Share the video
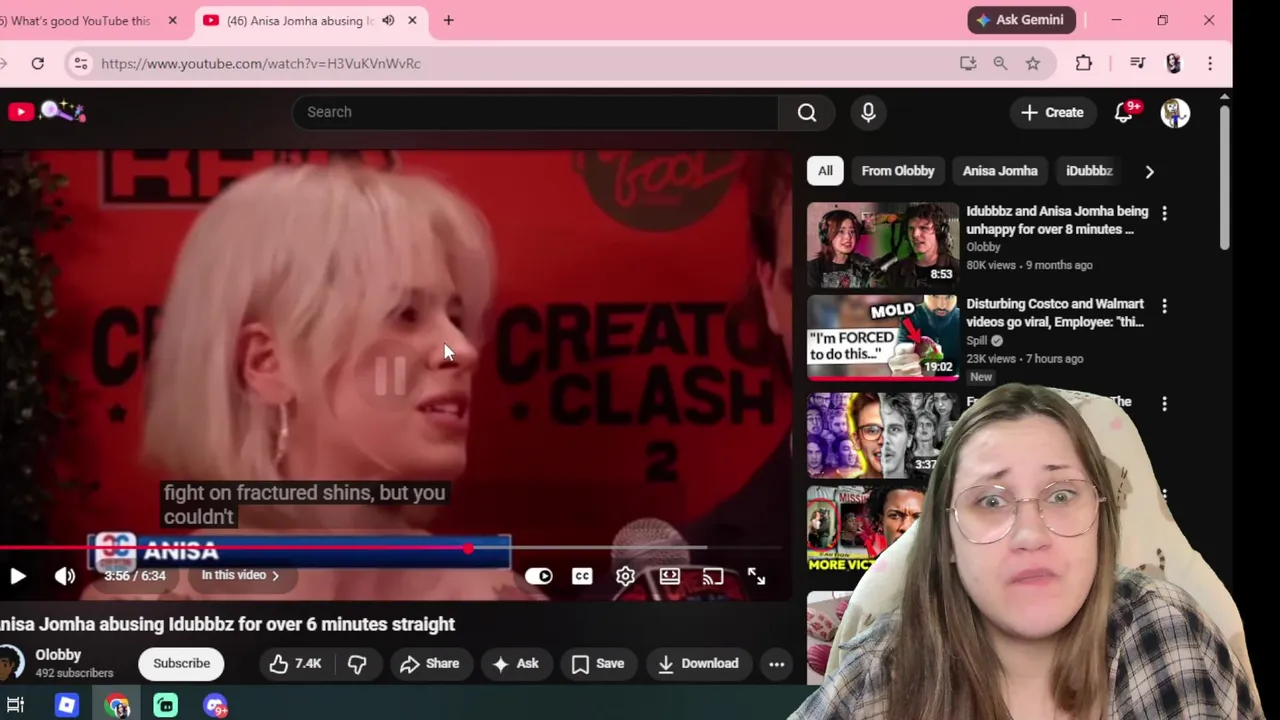The height and width of the screenshot is (720, 1280). [x=429, y=664]
